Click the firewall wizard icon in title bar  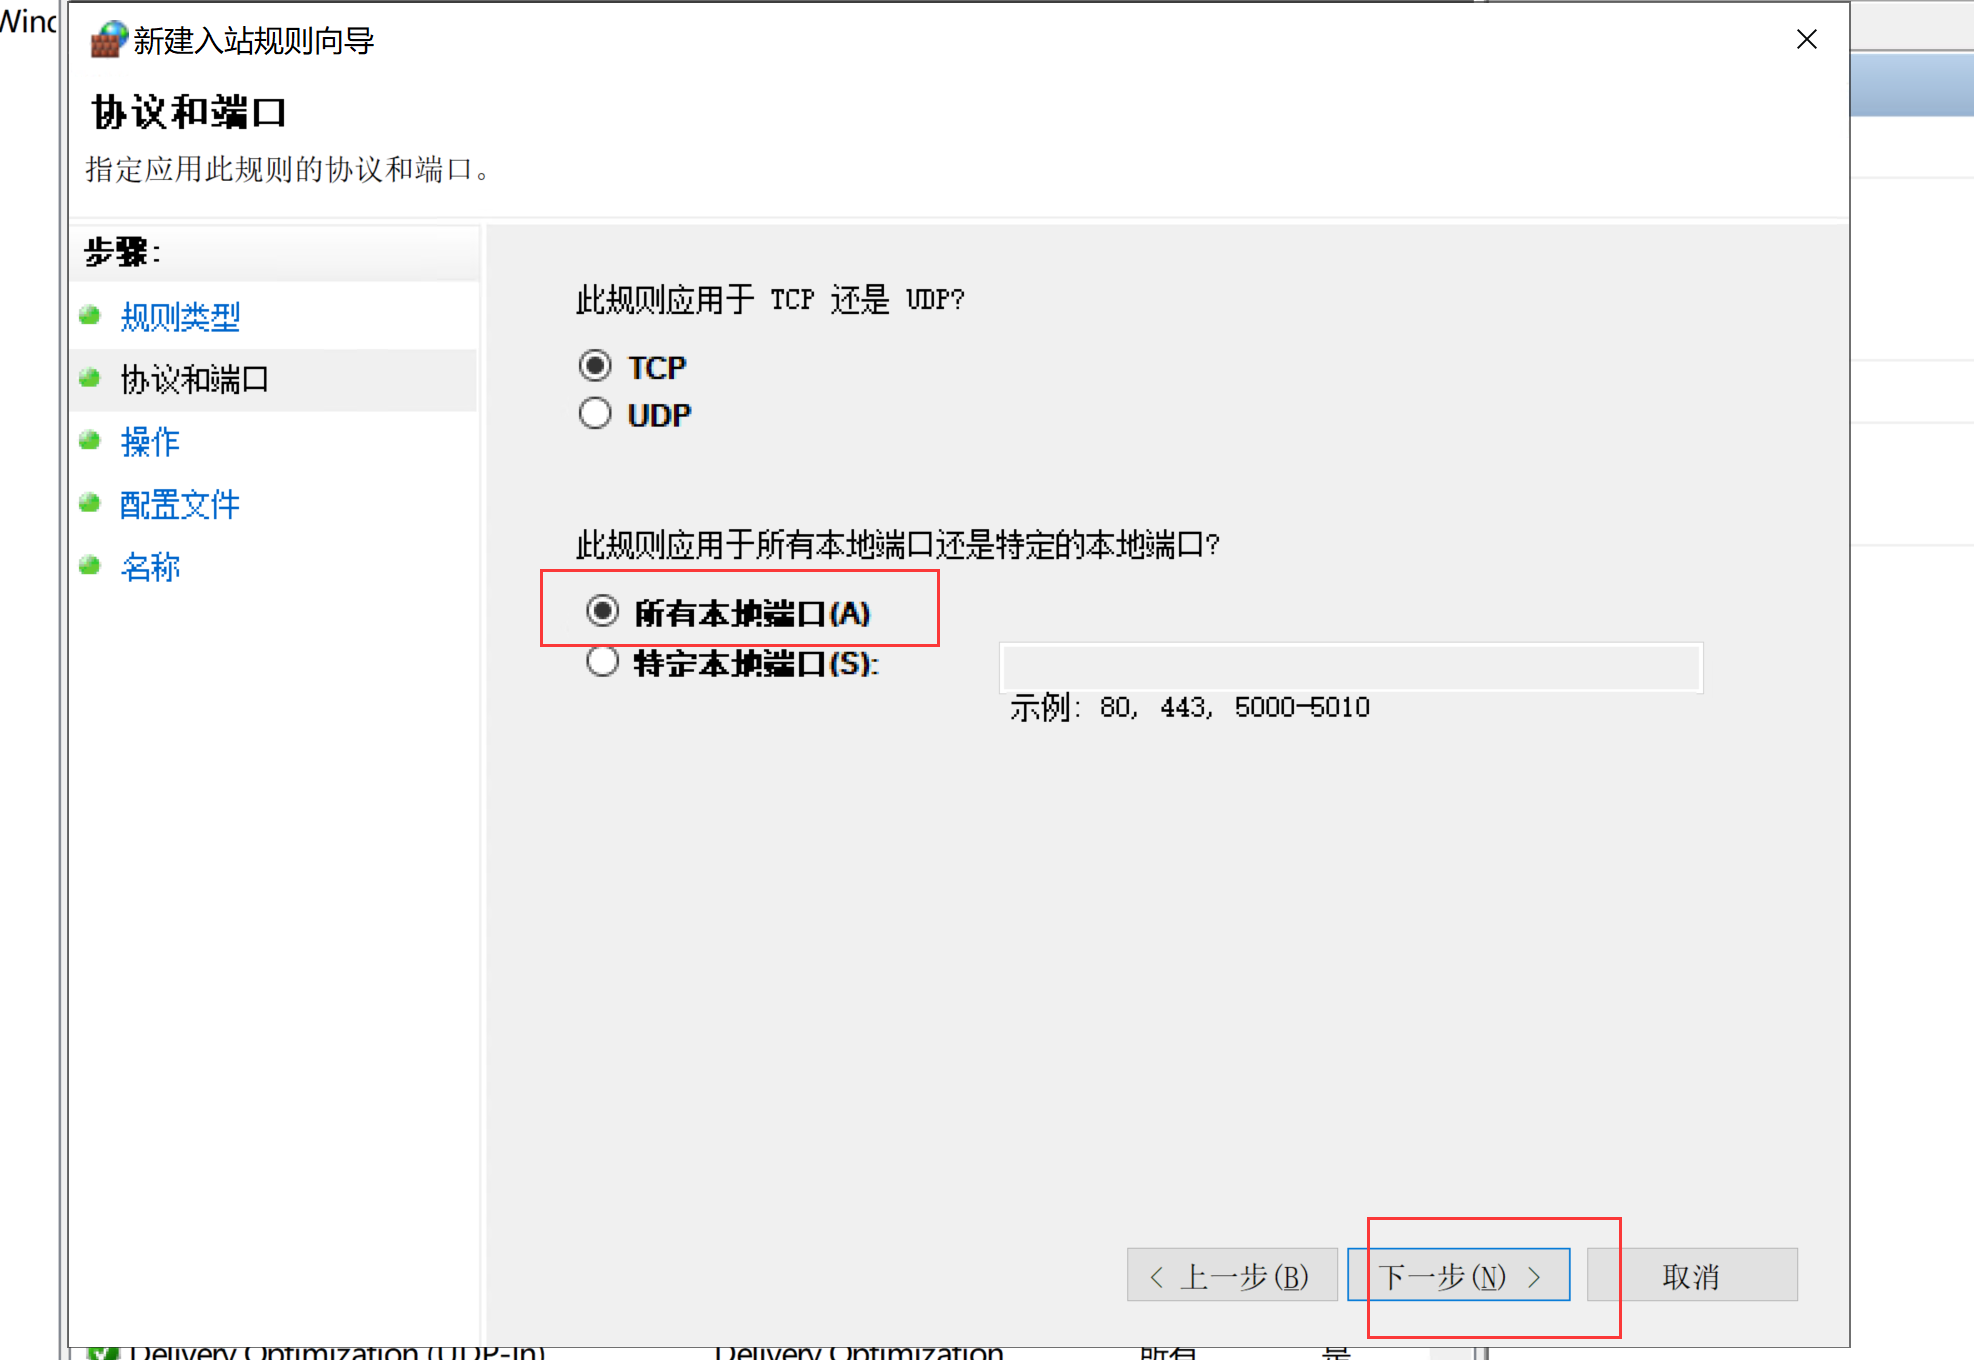[106, 40]
